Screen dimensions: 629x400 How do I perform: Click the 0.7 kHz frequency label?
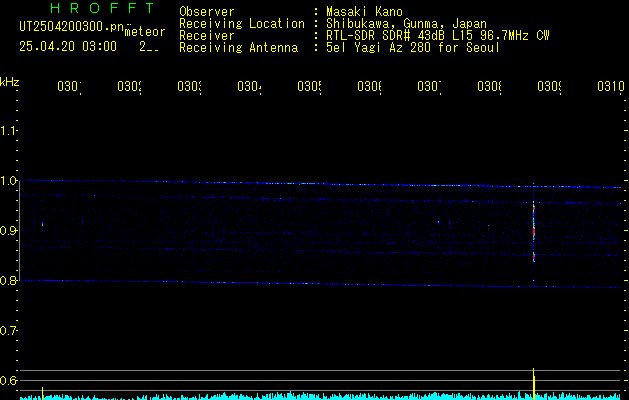click(x=8, y=331)
